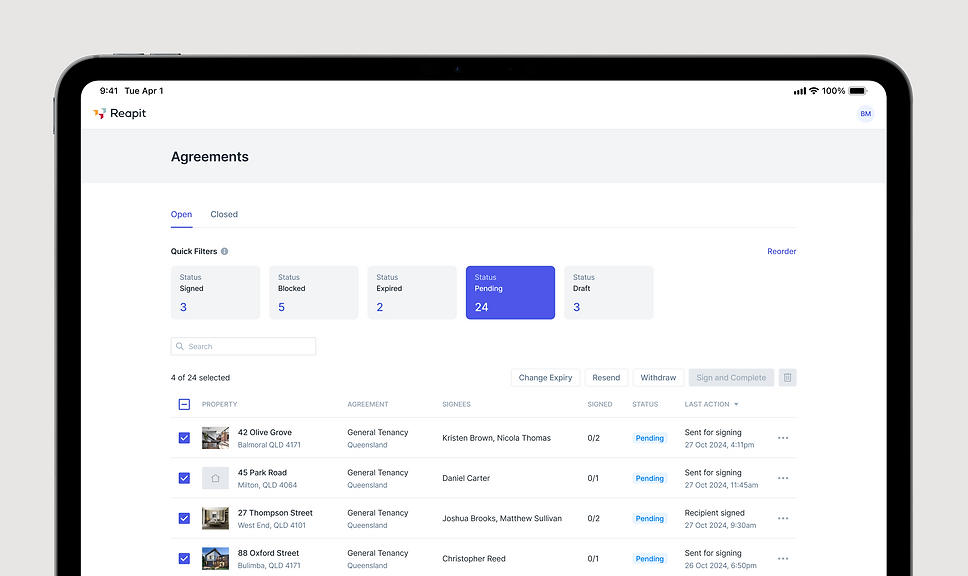Image resolution: width=968 pixels, height=576 pixels.
Task: Uncheck the 88 Oxford Street row
Action: click(x=184, y=558)
